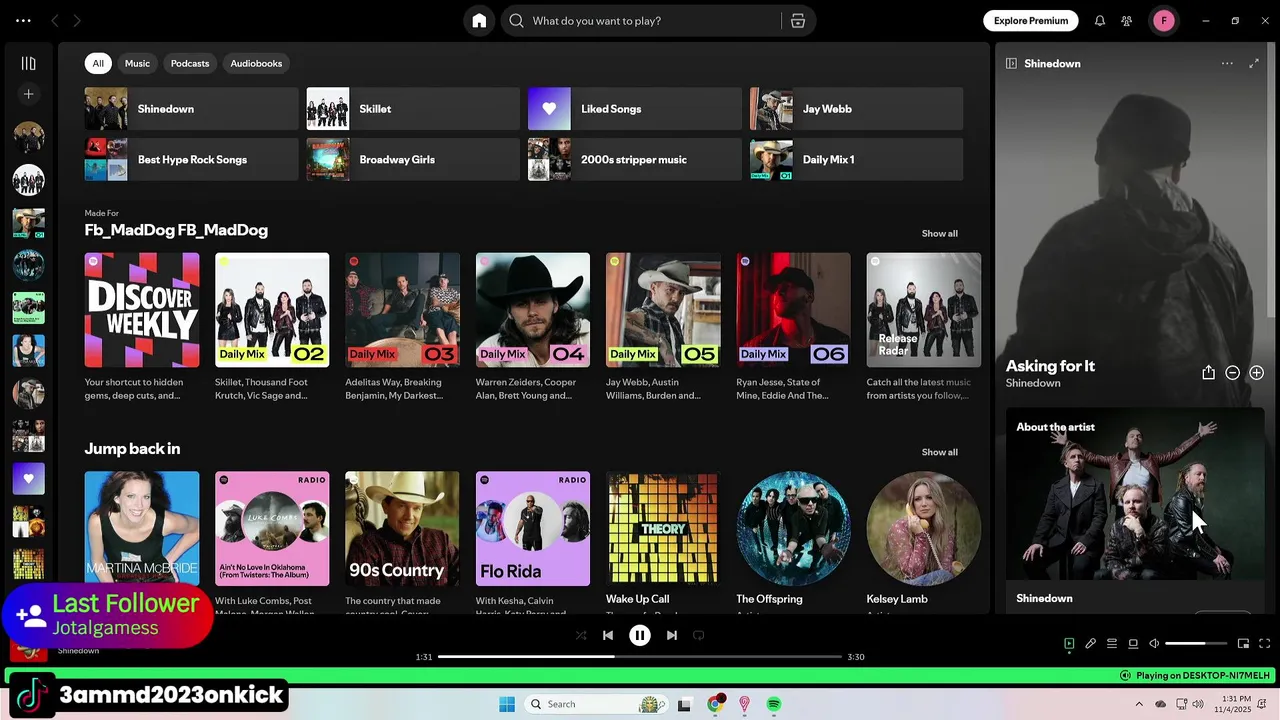Select the Music filter chip
This screenshot has width=1280, height=720.
137,63
